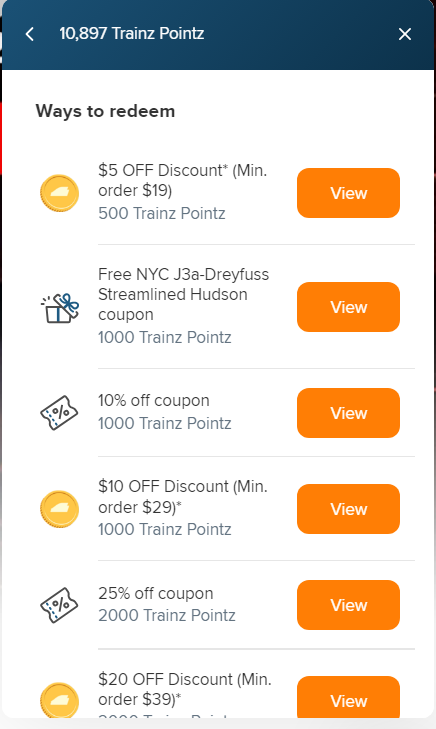Click the percent ticket icon beside 10% off coupon
This screenshot has width=436, height=729.
[x=59, y=413]
